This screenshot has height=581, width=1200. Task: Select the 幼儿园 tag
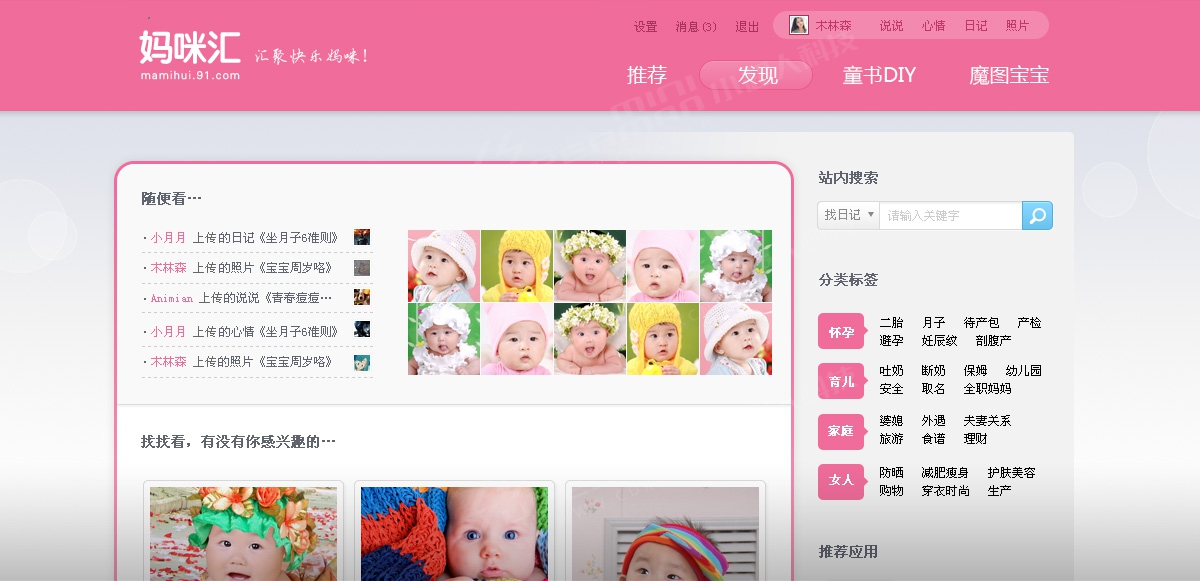pyautogui.click(x=1024, y=371)
